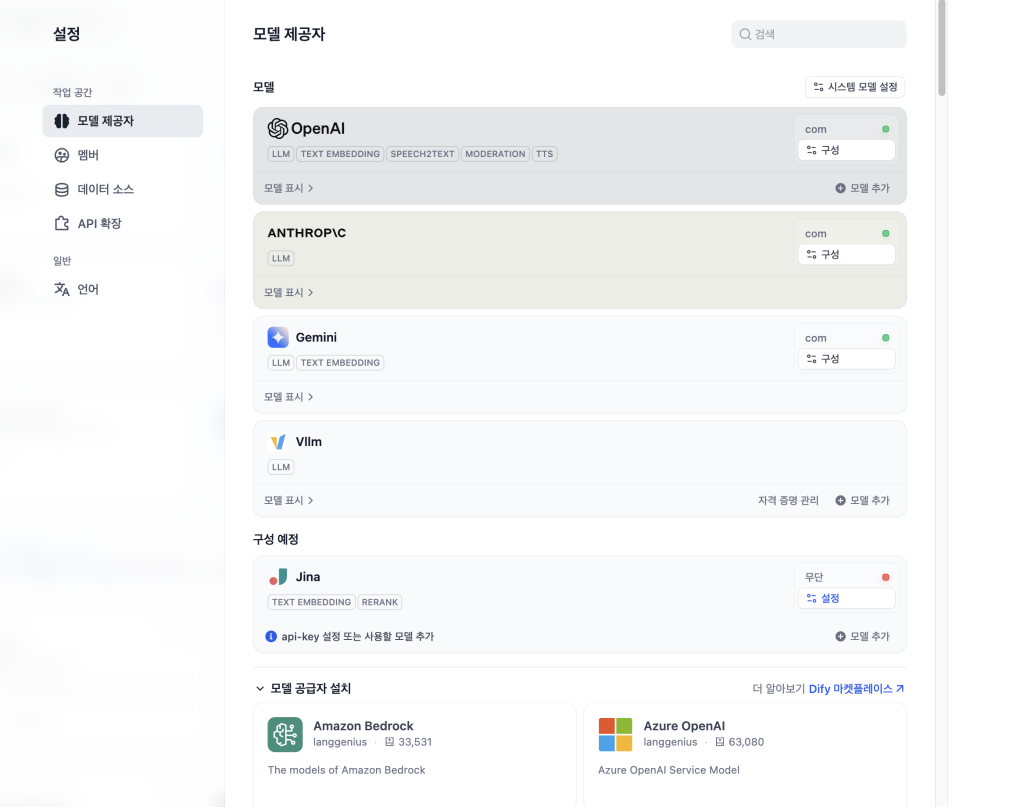Click the Vllm provider icon
Screen dimensions: 1024x807
point(278,442)
